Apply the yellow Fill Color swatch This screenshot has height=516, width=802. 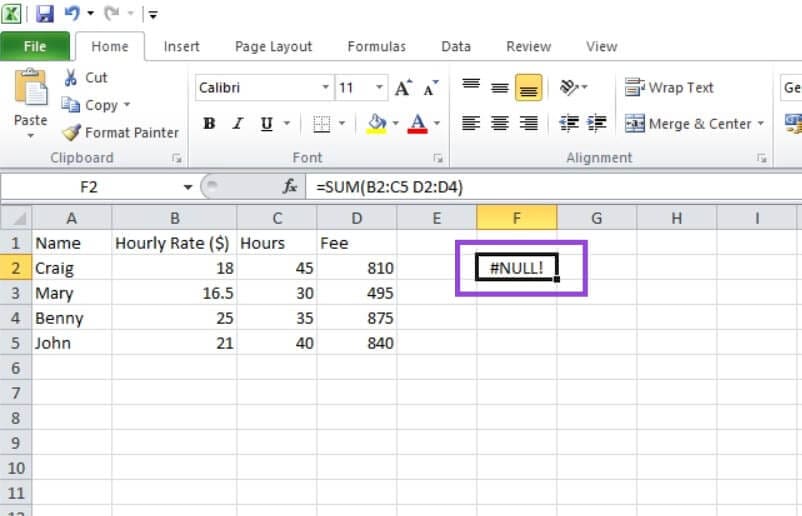point(377,124)
